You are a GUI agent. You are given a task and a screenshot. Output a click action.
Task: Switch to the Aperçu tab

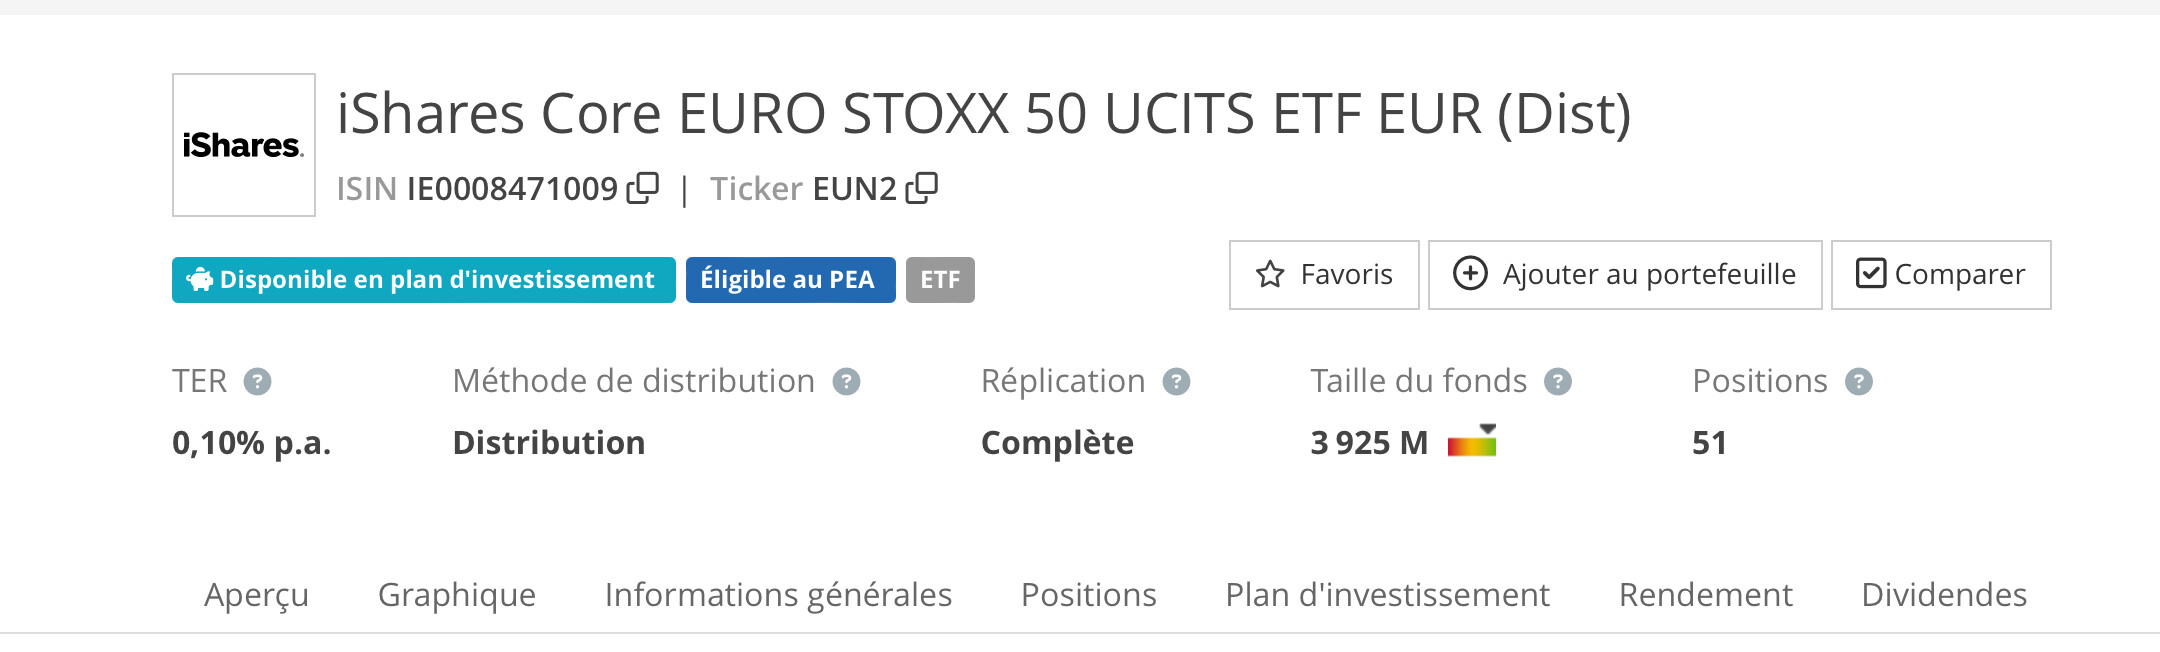(256, 595)
